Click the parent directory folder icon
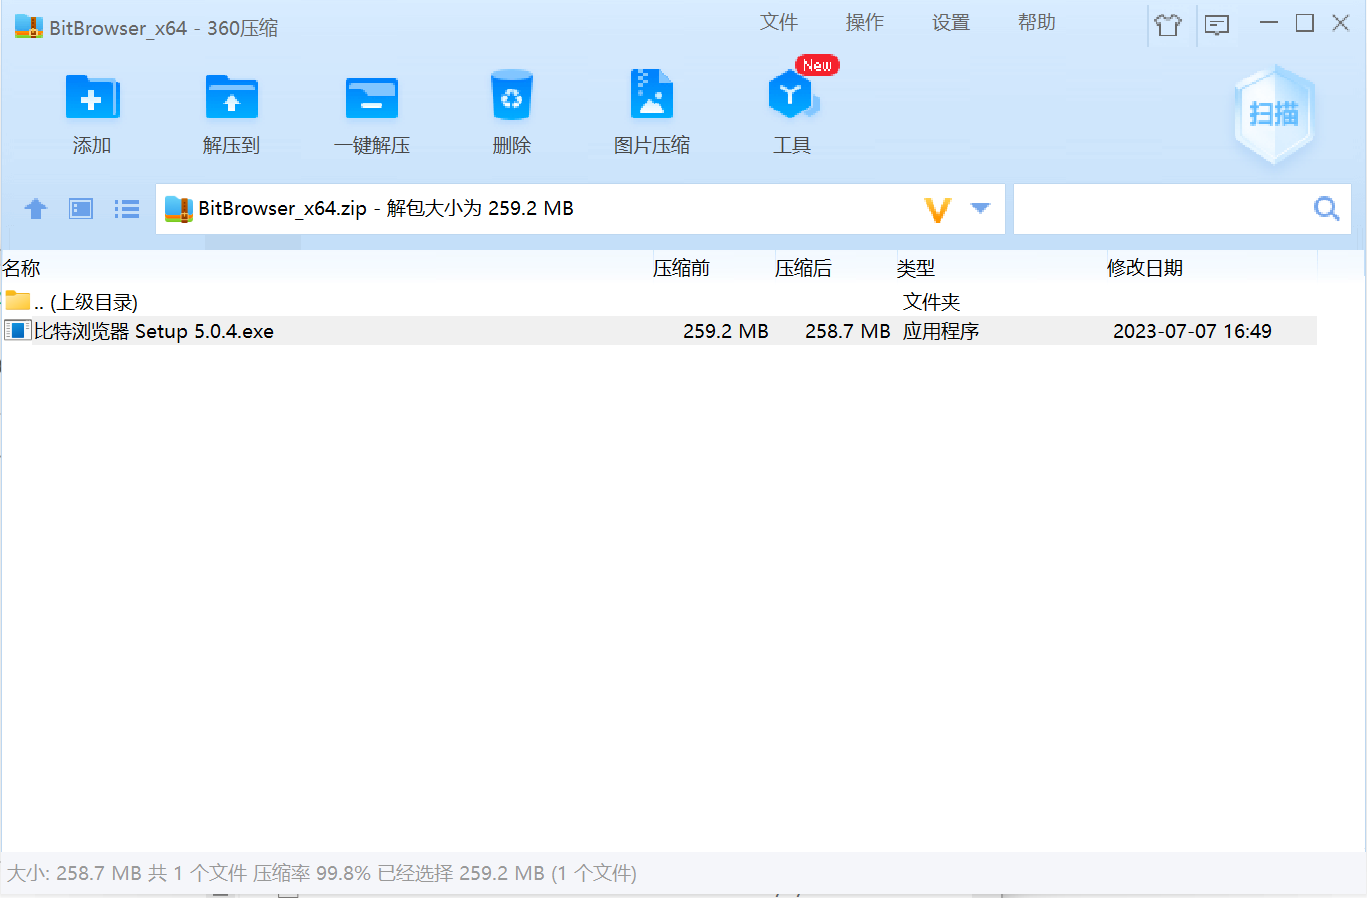This screenshot has width=1367, height=898. [x=17, y=300]
